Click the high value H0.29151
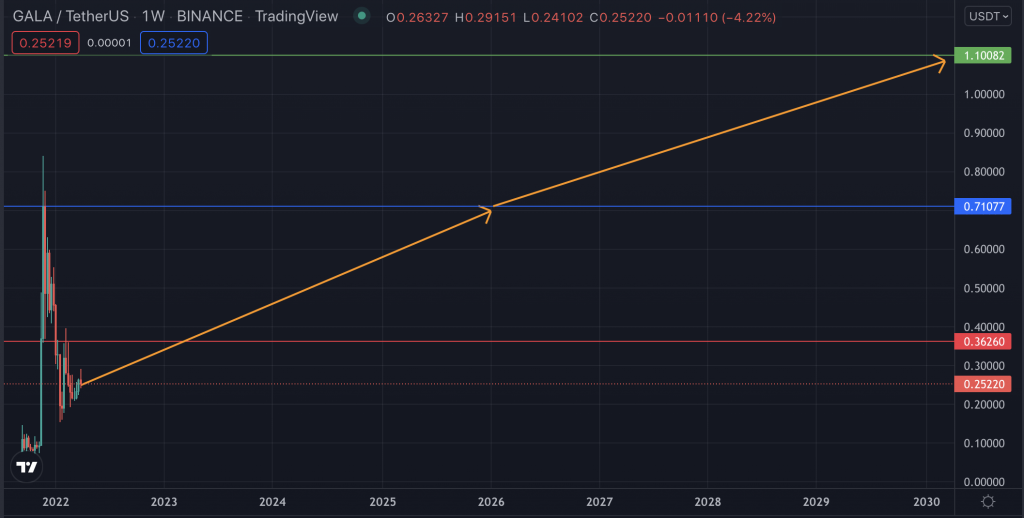This screenshot has width=1024, height=518. [486, 18]
